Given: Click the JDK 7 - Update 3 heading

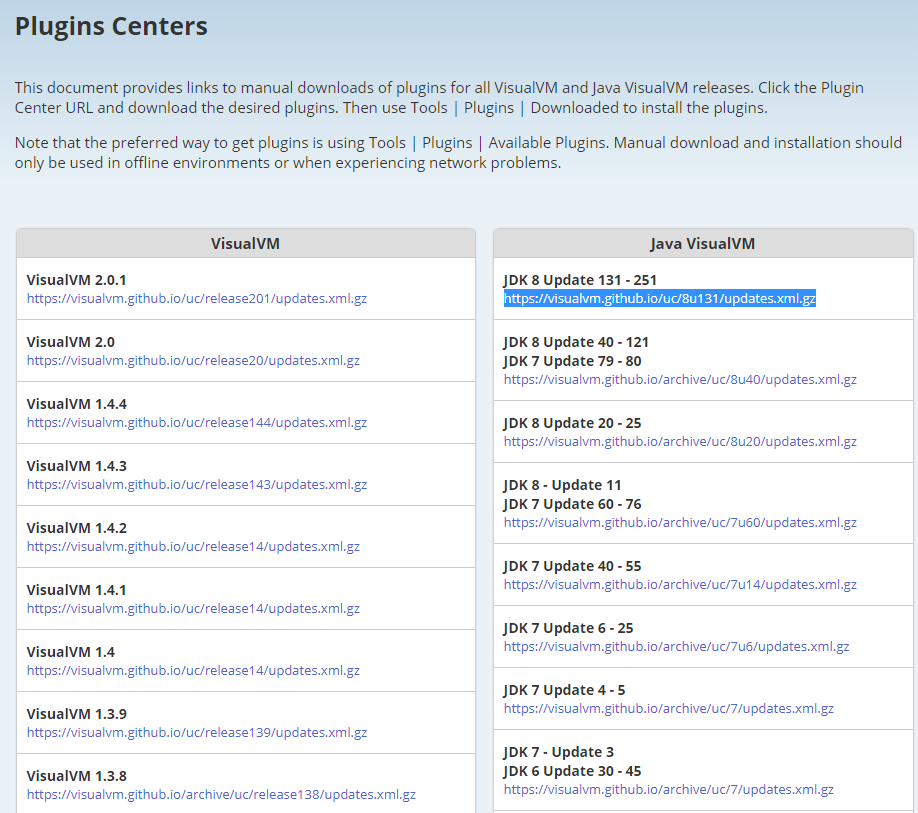Looking at the screenshot, I should pyautogui.click(x=559, y=753).
